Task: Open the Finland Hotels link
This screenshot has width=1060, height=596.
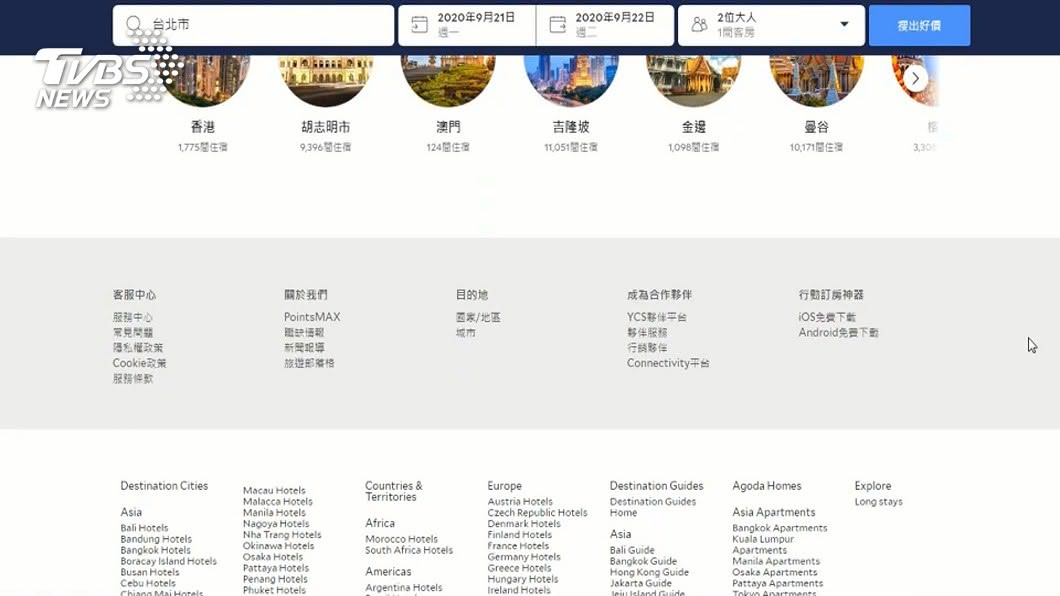Action: coord(520,535)
